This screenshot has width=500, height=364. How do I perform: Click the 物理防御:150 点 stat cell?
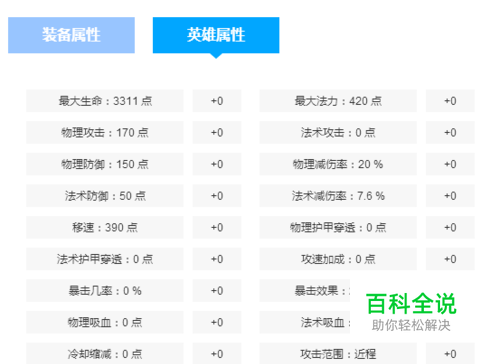click(x=105, y=164)
